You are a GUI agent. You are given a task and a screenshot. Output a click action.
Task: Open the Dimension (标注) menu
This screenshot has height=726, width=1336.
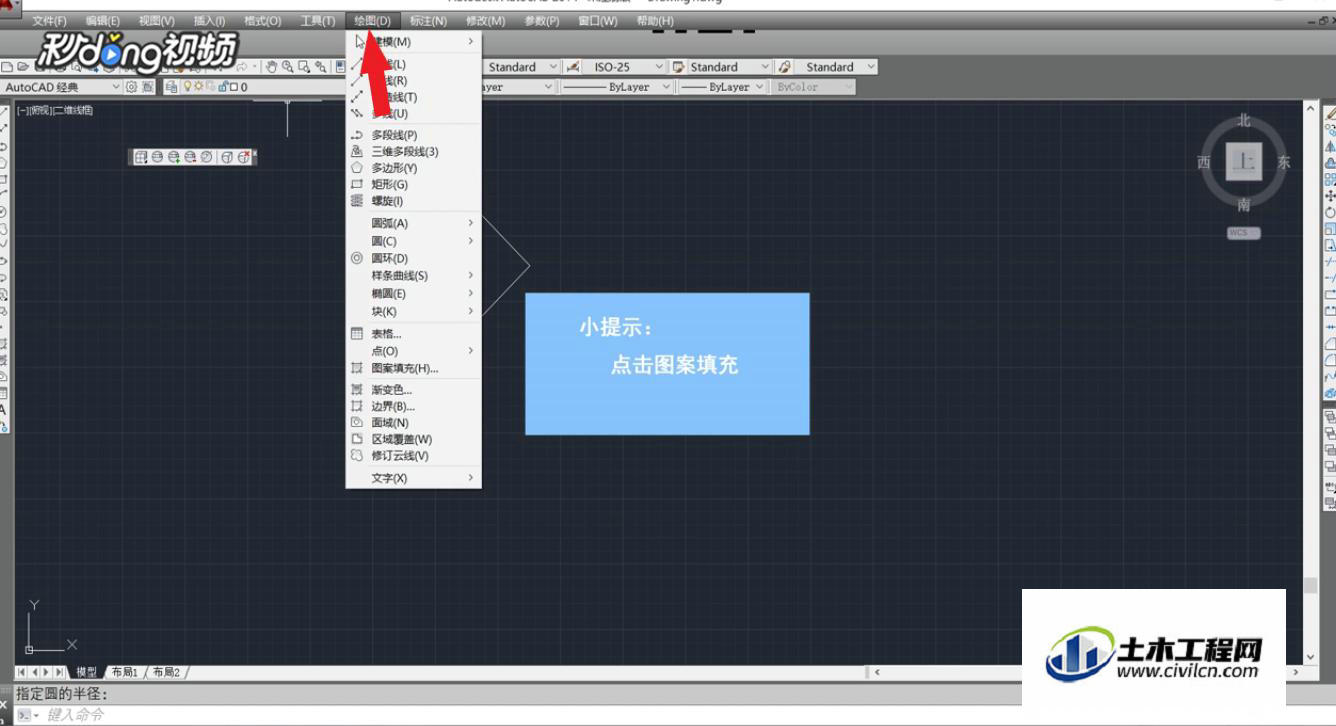428,21
